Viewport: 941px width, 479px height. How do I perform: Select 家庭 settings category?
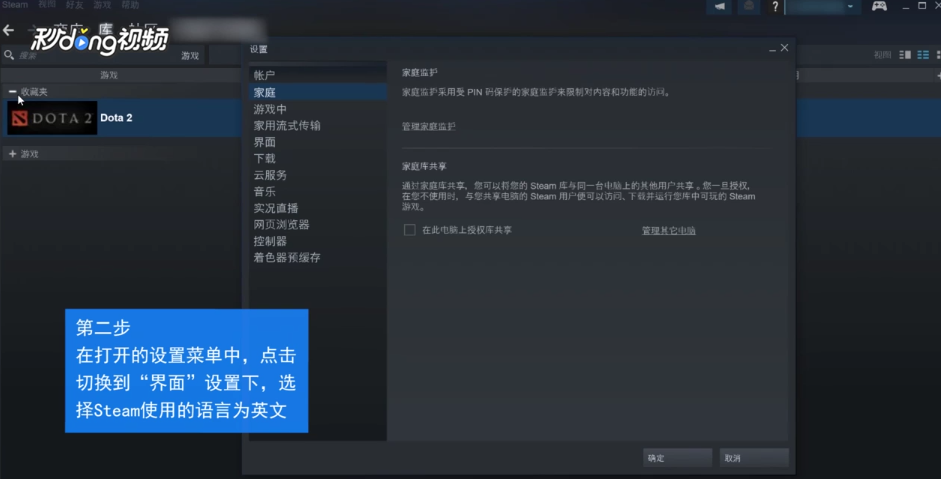[x=317, y=92]
